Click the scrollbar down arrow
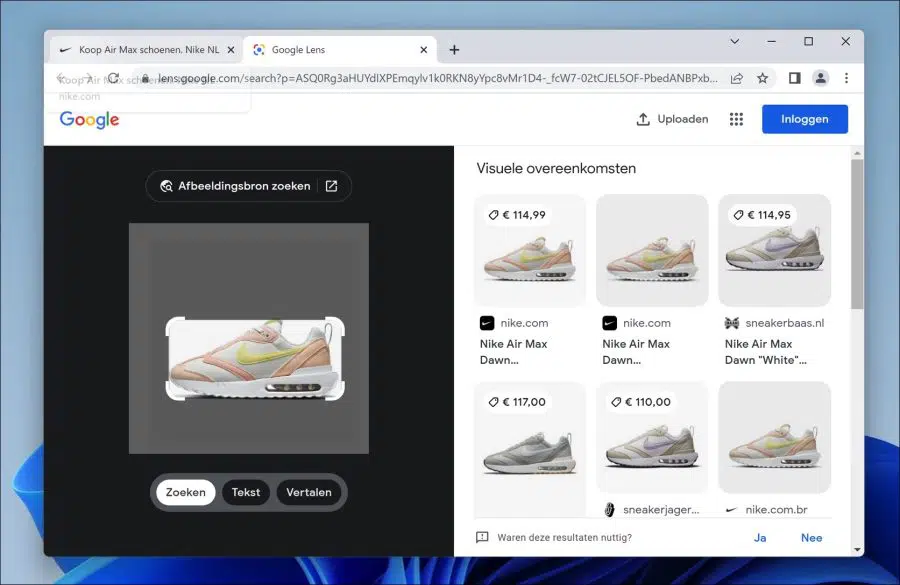Viewport: 900px width, 585px height. (x=857, y=550)
